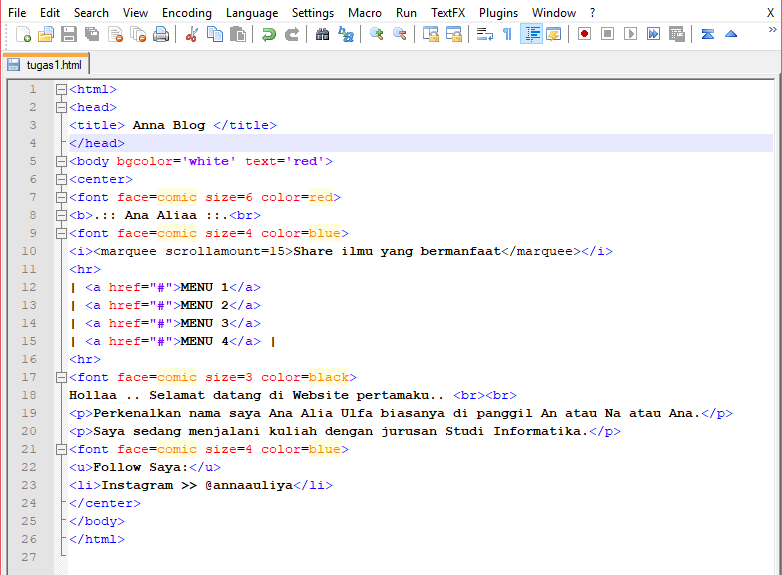This screenshot has height=575, width=782.
Task: Show hidden toolbar buttons via the chevron
Action: coord(773,30)
